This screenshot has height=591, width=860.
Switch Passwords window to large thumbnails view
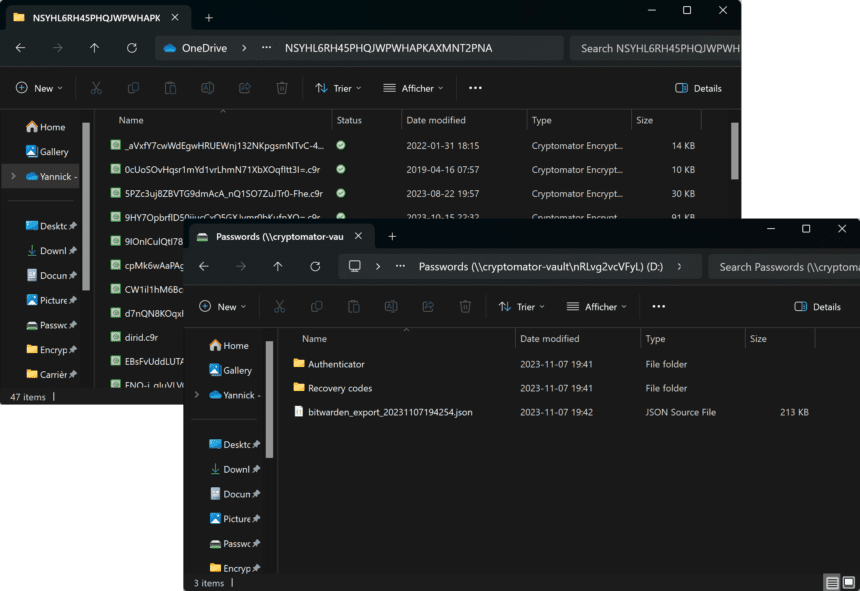848,582
